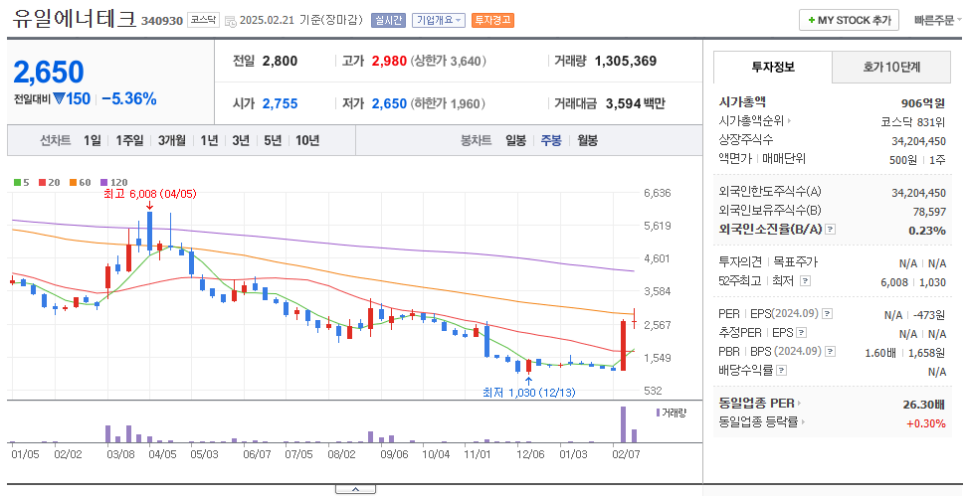The width and height of the screenshot is (966, 496).
Task: Click the current price 2,650
Action: [48, 72]
